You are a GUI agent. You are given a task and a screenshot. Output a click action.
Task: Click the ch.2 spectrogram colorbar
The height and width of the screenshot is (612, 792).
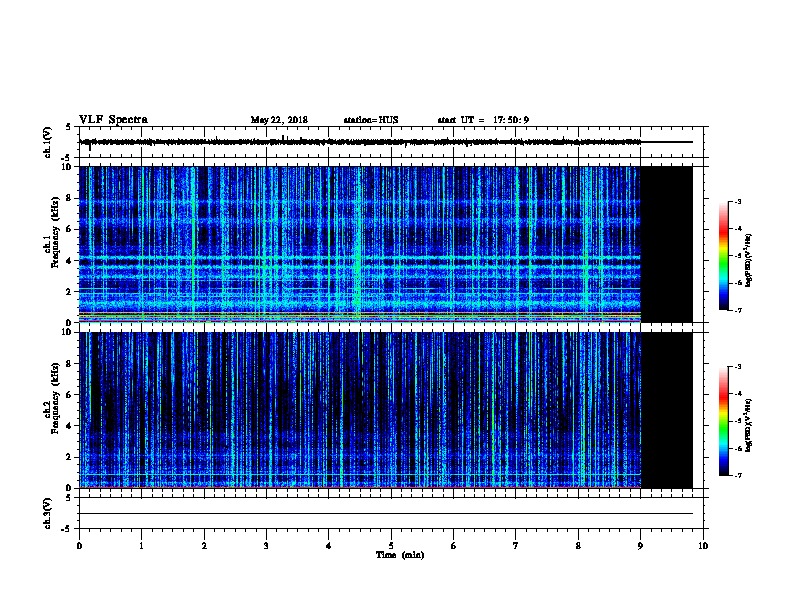[723, 421]
